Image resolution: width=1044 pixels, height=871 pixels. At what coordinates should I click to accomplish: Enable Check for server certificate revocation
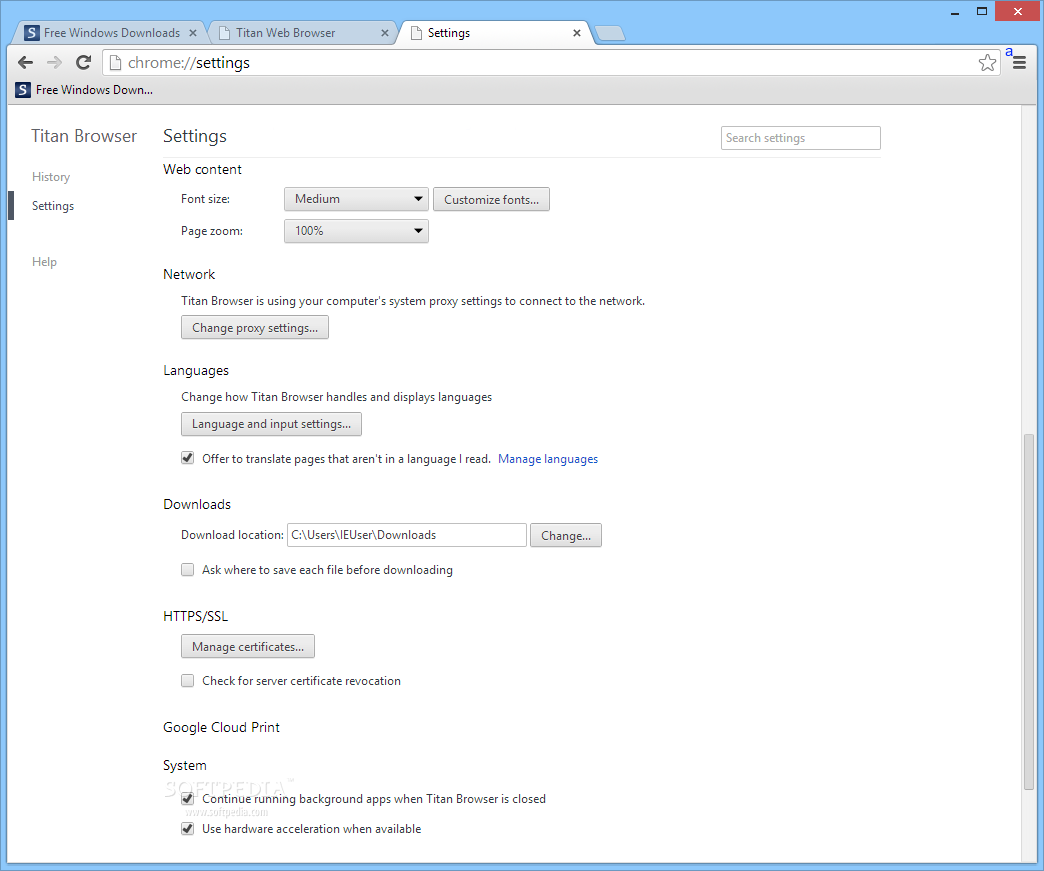(x=188, y=681)
